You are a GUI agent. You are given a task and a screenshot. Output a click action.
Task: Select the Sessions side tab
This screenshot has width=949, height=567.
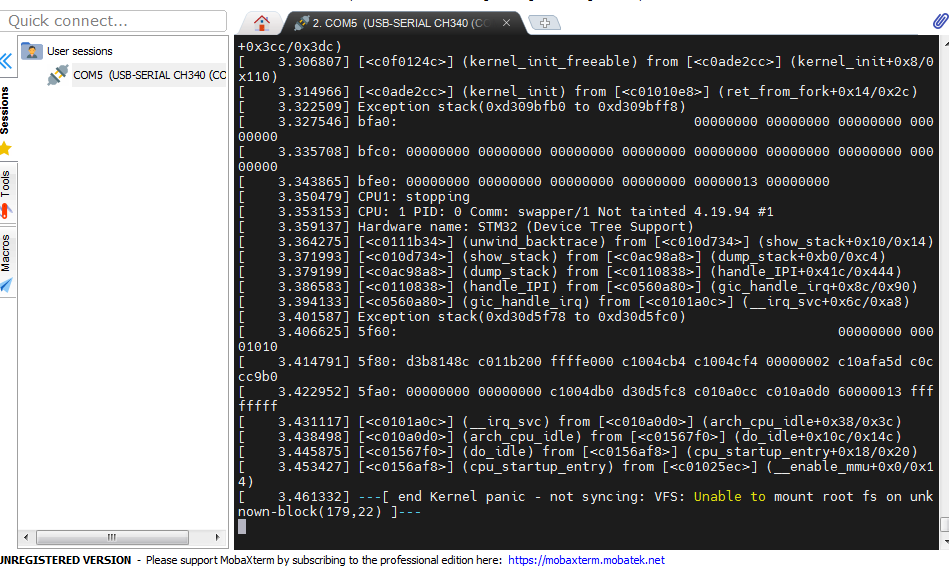5,110
